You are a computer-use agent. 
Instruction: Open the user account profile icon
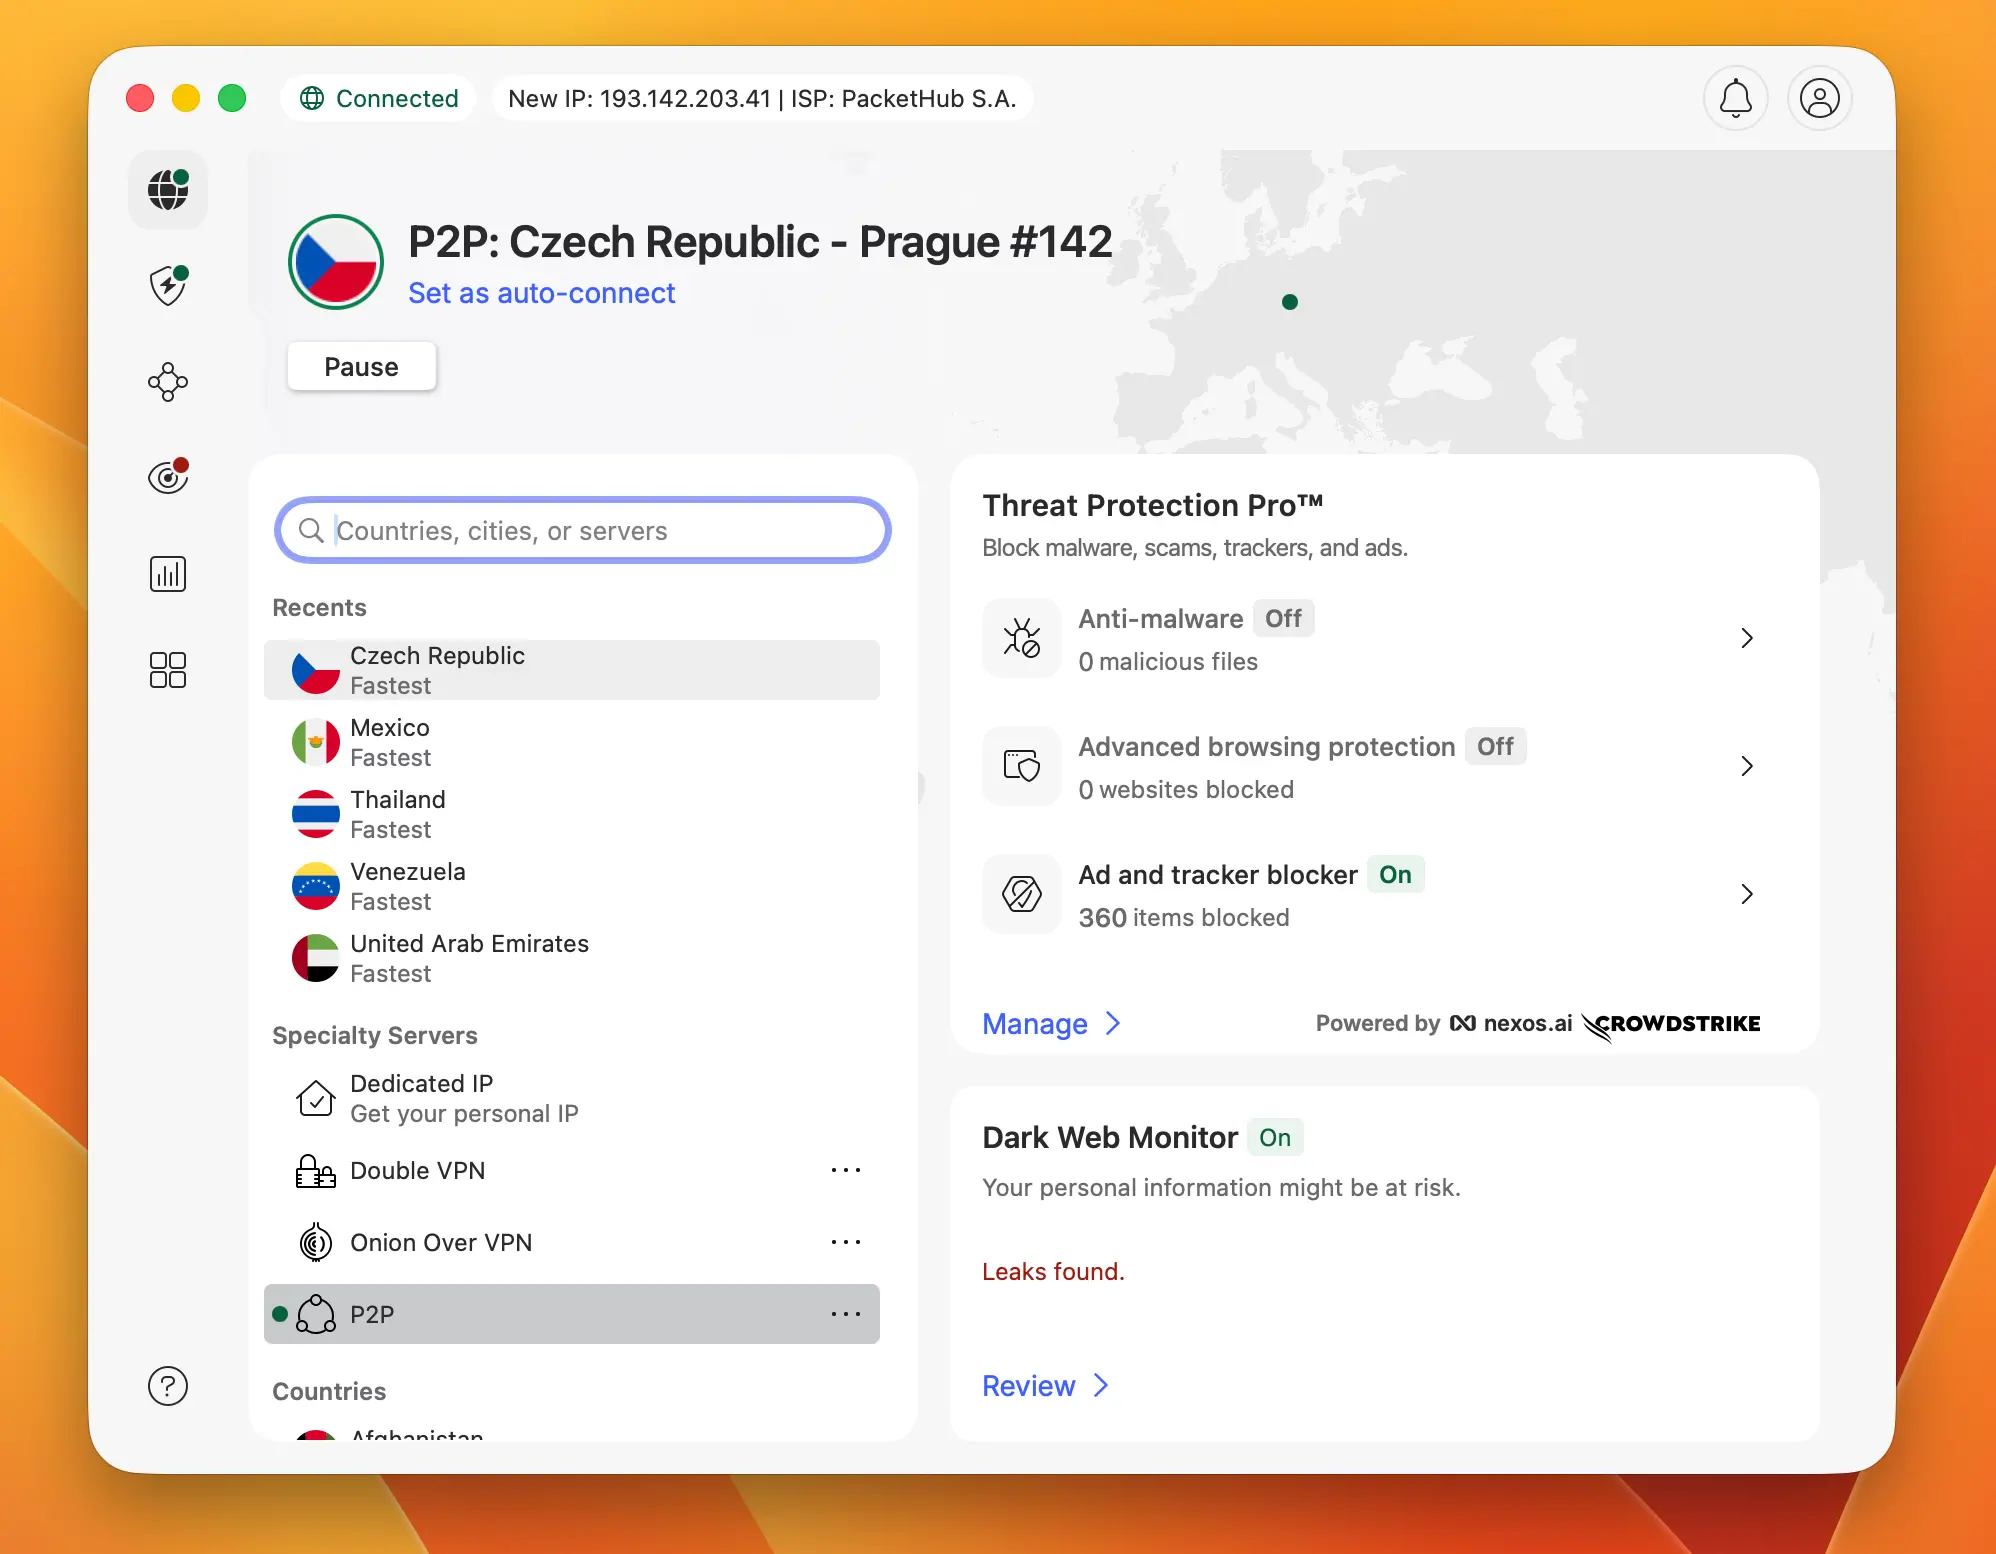pyautogui.click(x=1820, y=98)
